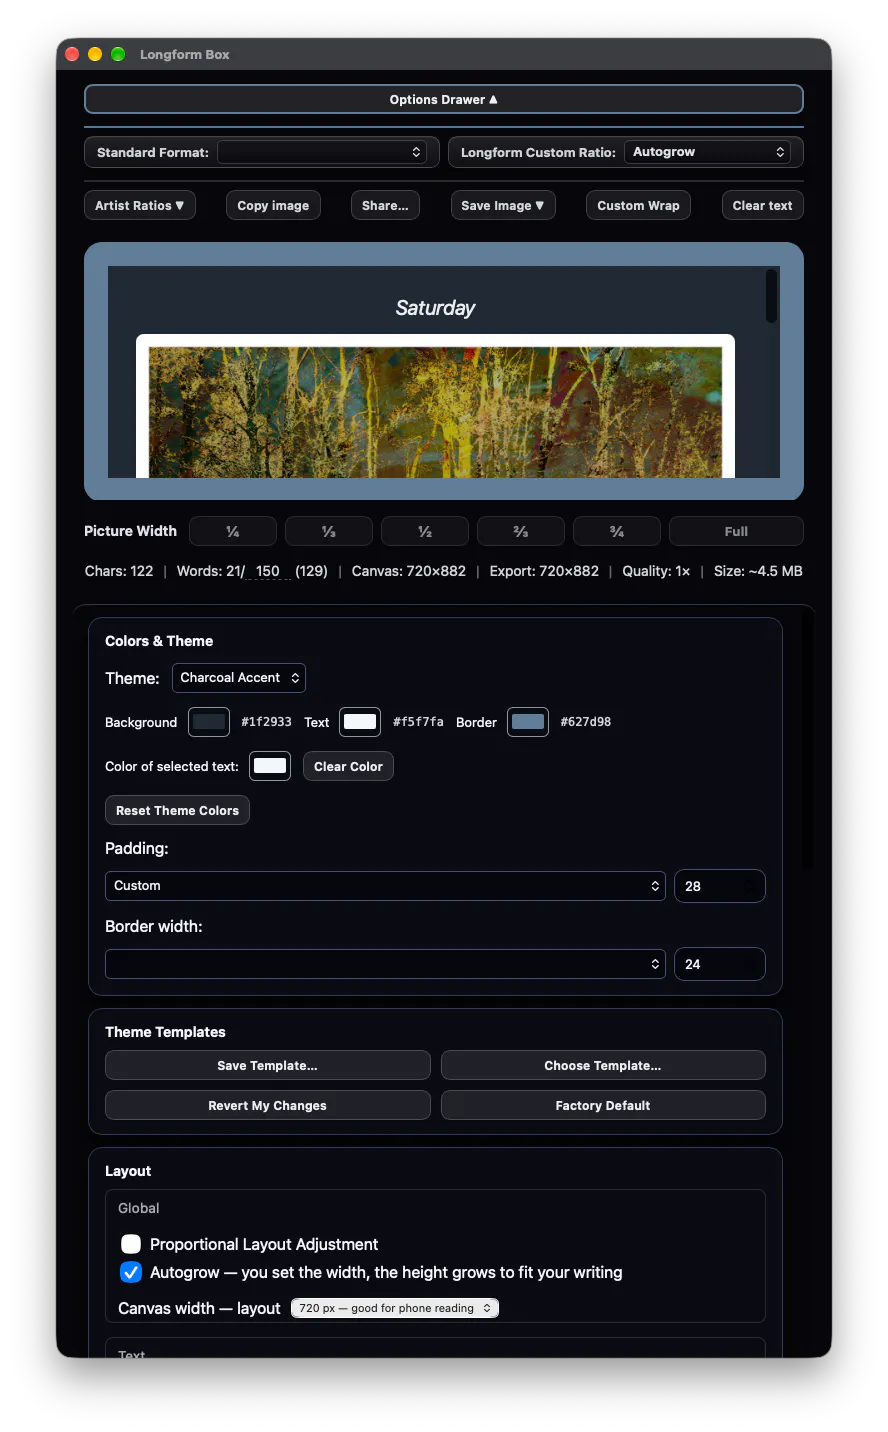Click the preview canvas scrollbar
The width and height of the screenshot is (888, 1432).
(771, 296)
